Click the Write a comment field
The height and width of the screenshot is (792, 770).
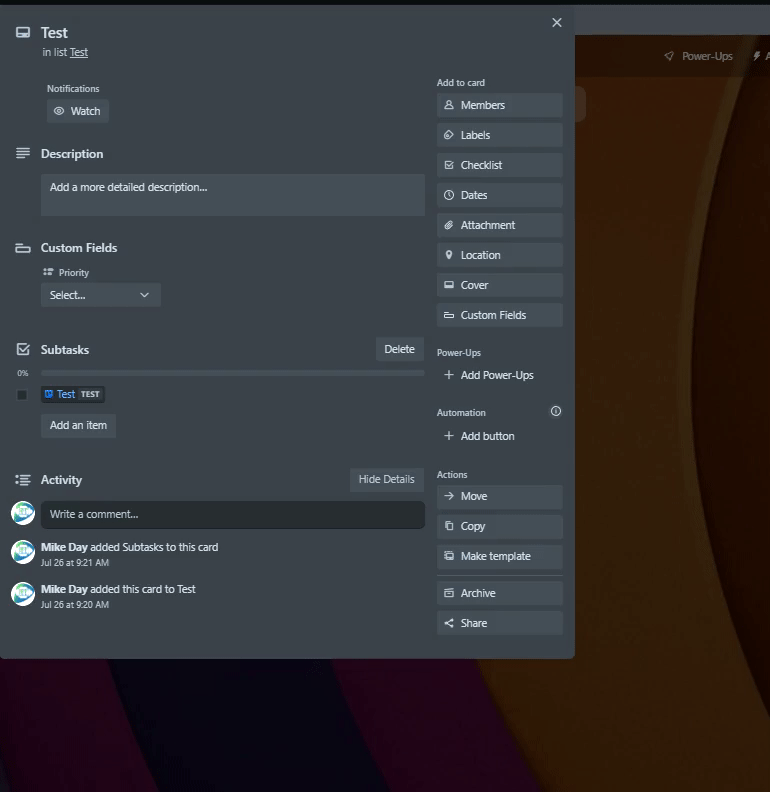point(232,515)
